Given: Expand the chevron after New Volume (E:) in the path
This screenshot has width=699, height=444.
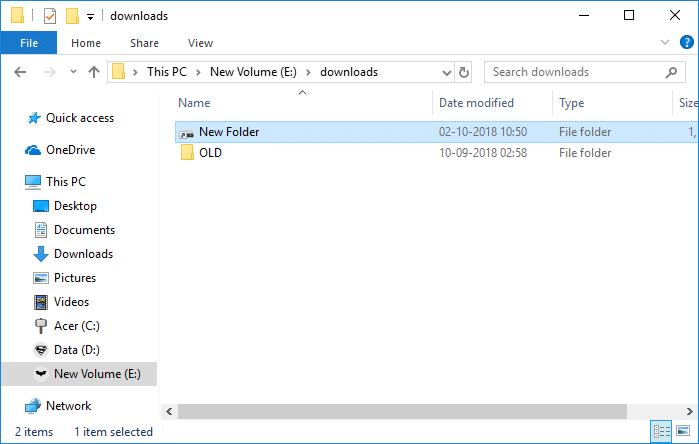Looking at the screenshot, I should click(308, 72).
